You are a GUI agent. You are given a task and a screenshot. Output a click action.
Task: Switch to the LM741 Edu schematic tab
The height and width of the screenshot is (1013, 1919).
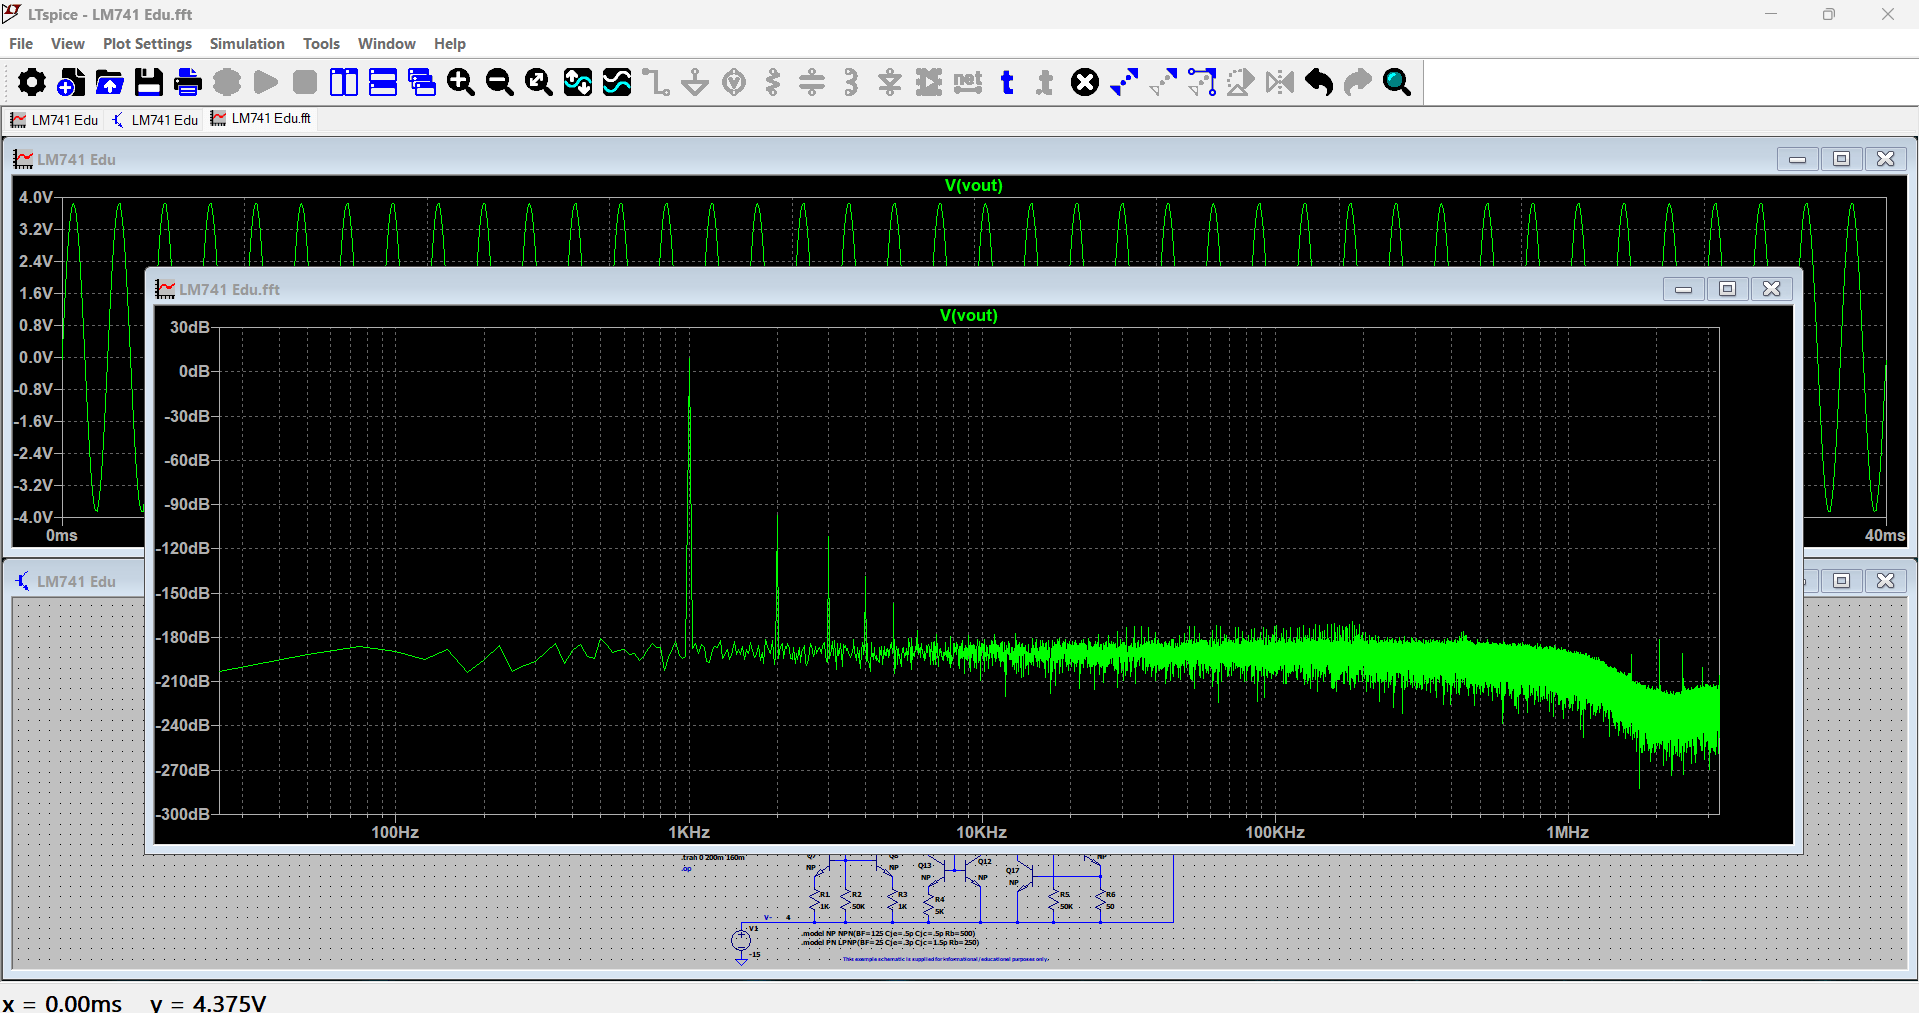155,120
